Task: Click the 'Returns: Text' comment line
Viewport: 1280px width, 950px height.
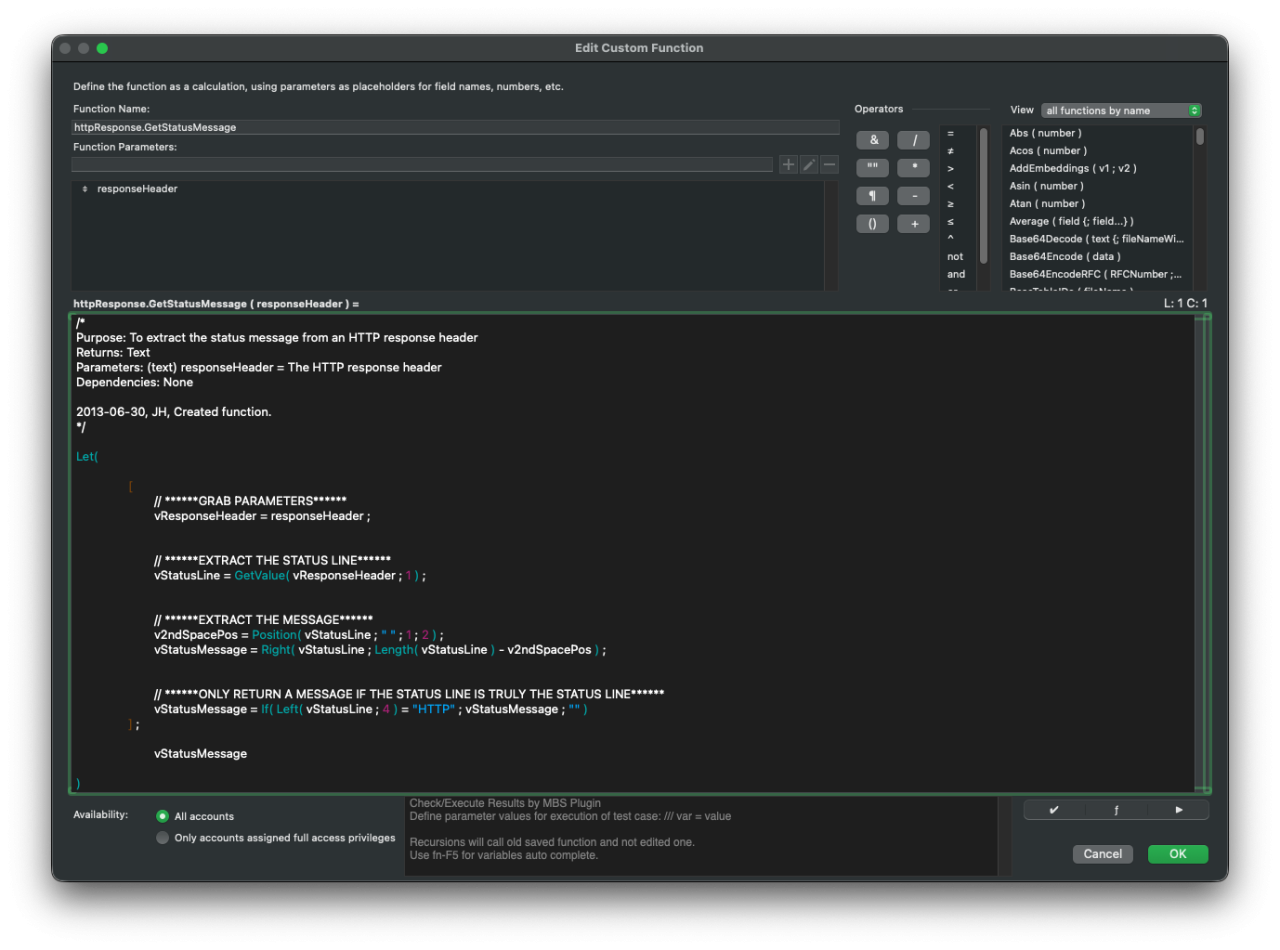Action: tap(113, 353)
